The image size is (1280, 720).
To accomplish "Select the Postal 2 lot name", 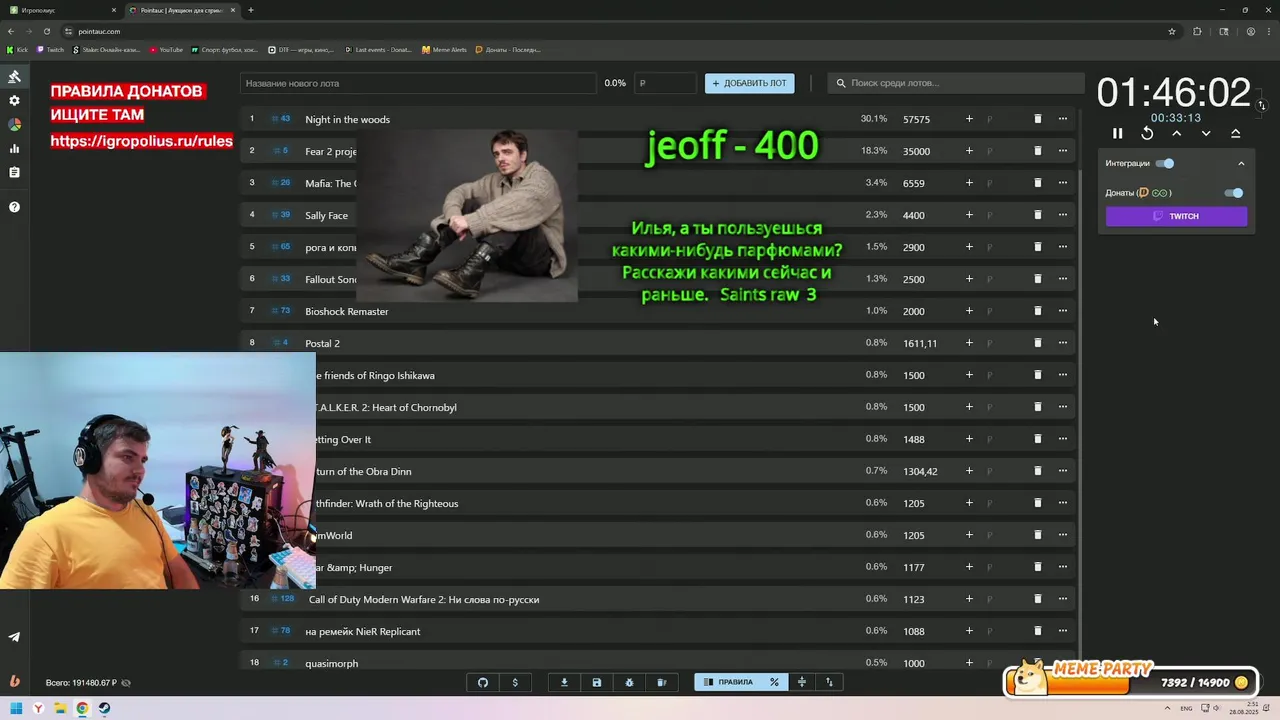I will point(322,343).
